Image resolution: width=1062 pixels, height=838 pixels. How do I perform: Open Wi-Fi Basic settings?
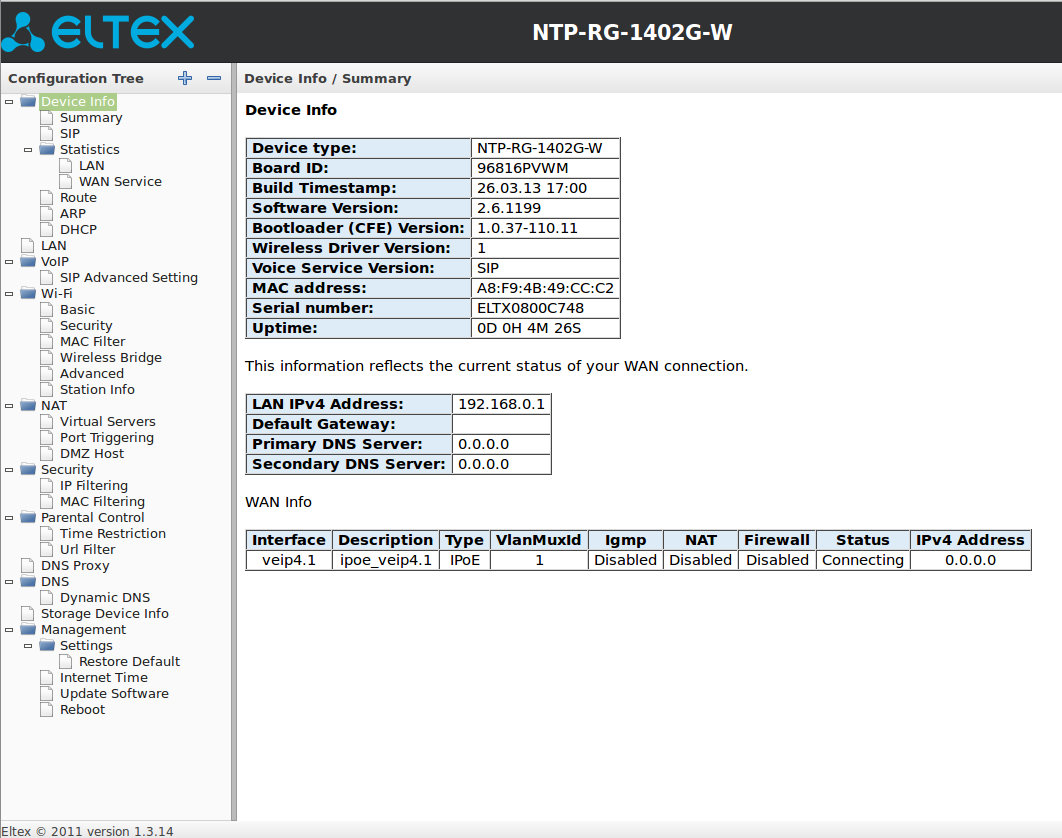[77, 310]
